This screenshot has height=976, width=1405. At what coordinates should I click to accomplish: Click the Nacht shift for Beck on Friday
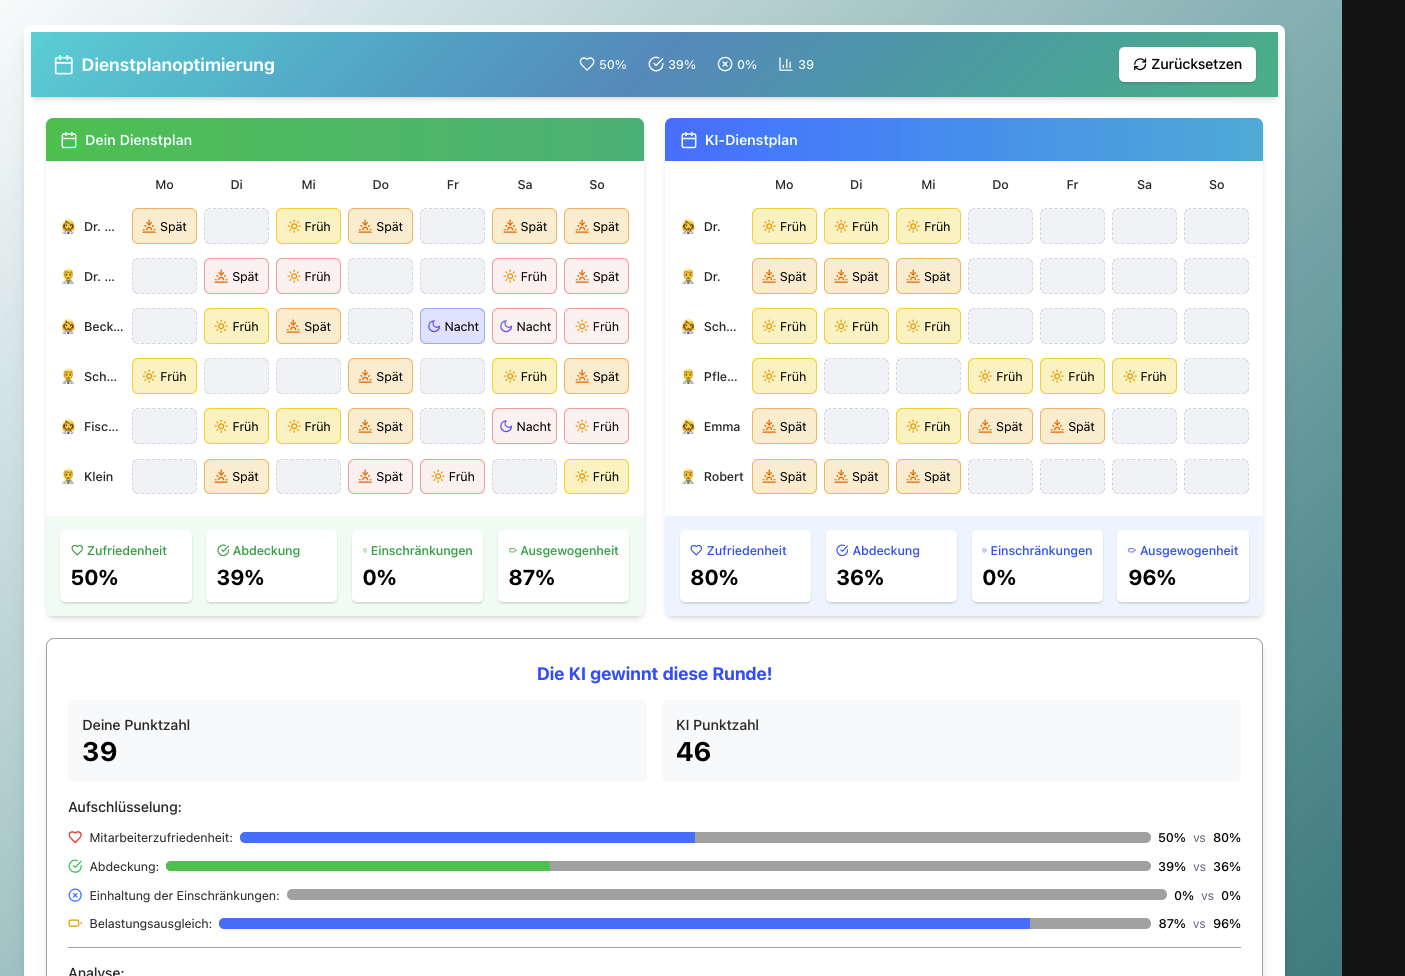[x=452, y=326]
